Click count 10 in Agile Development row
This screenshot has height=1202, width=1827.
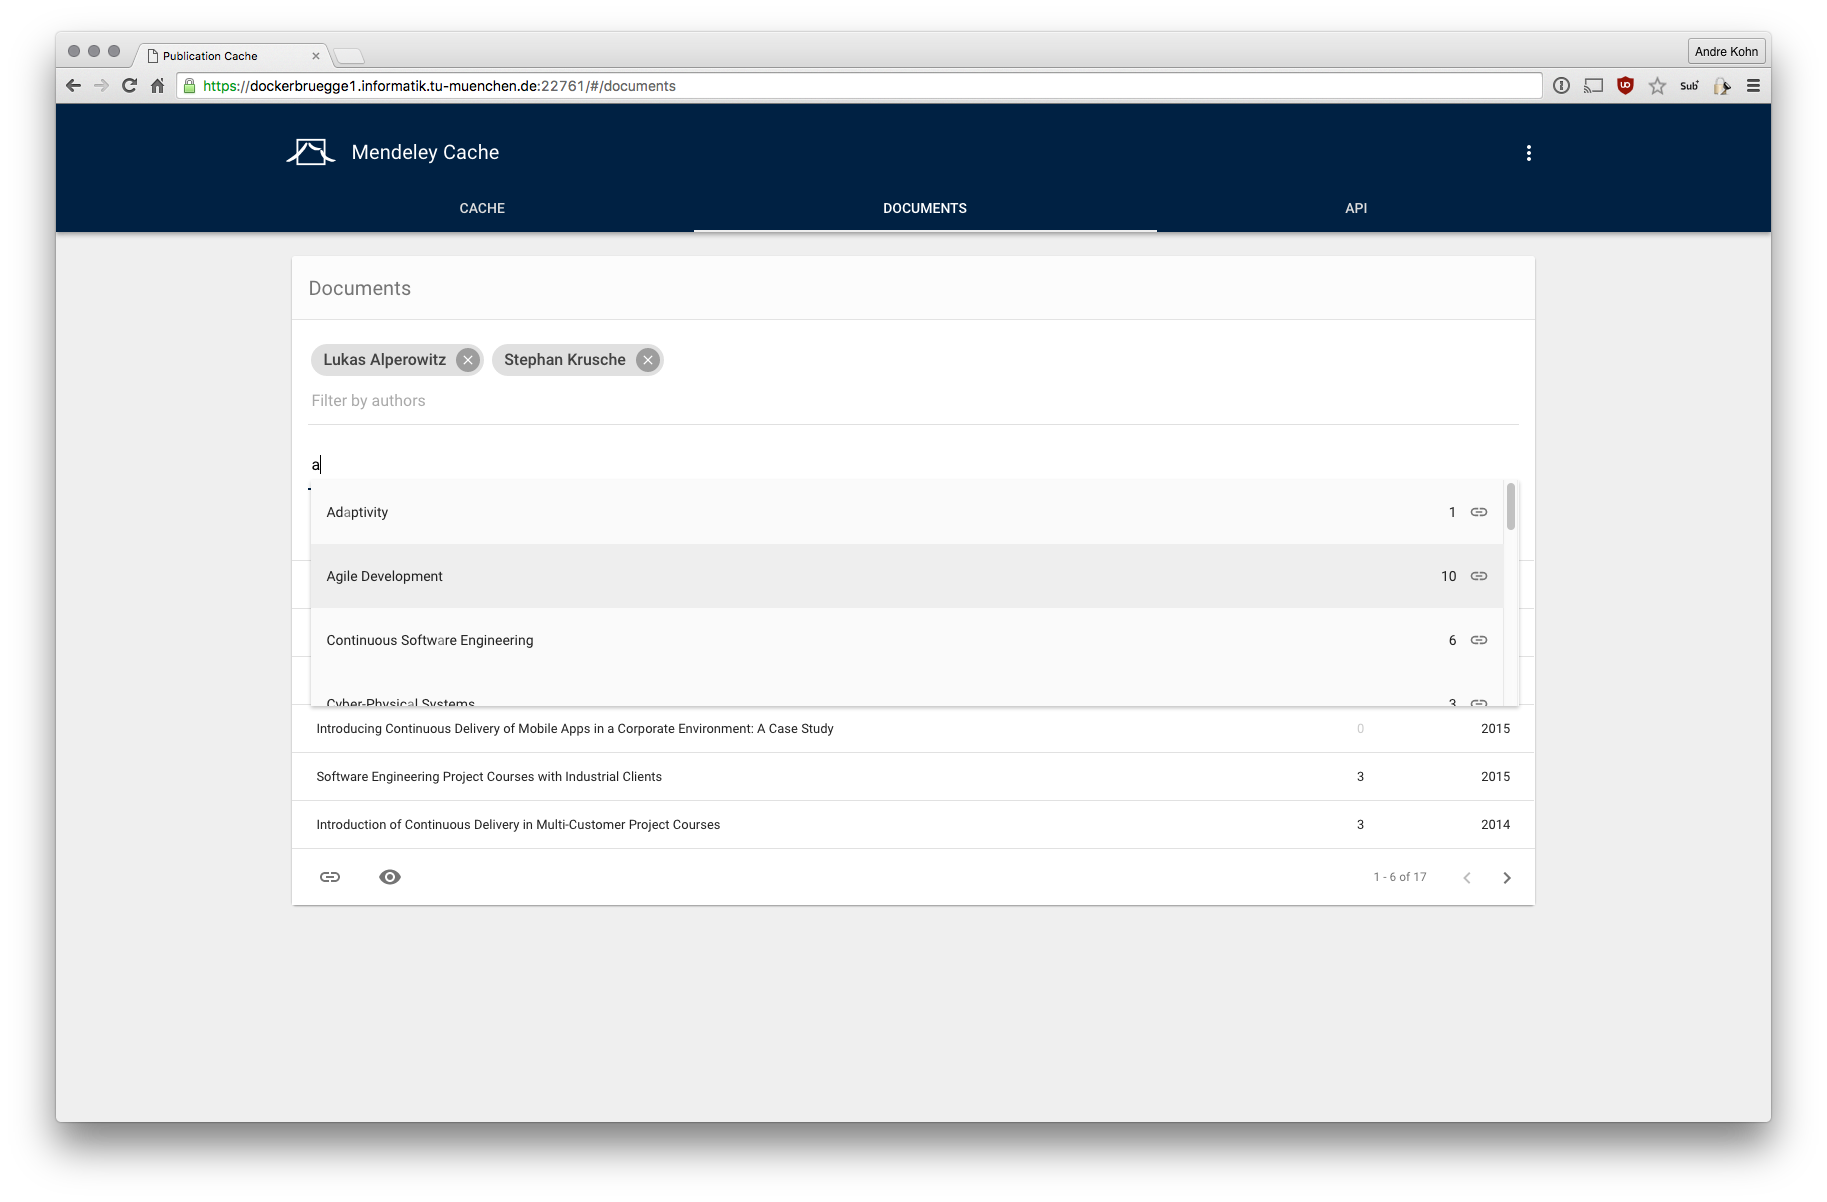[x=1448, y=576]
